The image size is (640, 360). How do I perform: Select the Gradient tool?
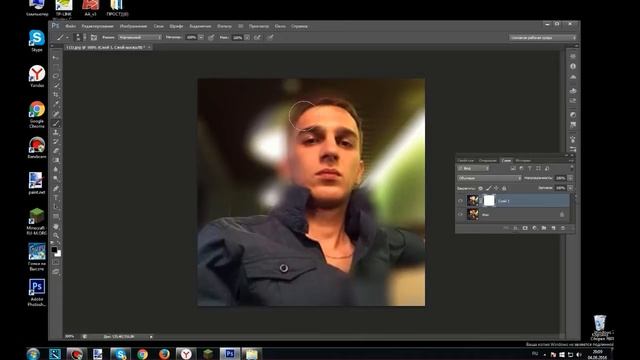coord(56,160)
